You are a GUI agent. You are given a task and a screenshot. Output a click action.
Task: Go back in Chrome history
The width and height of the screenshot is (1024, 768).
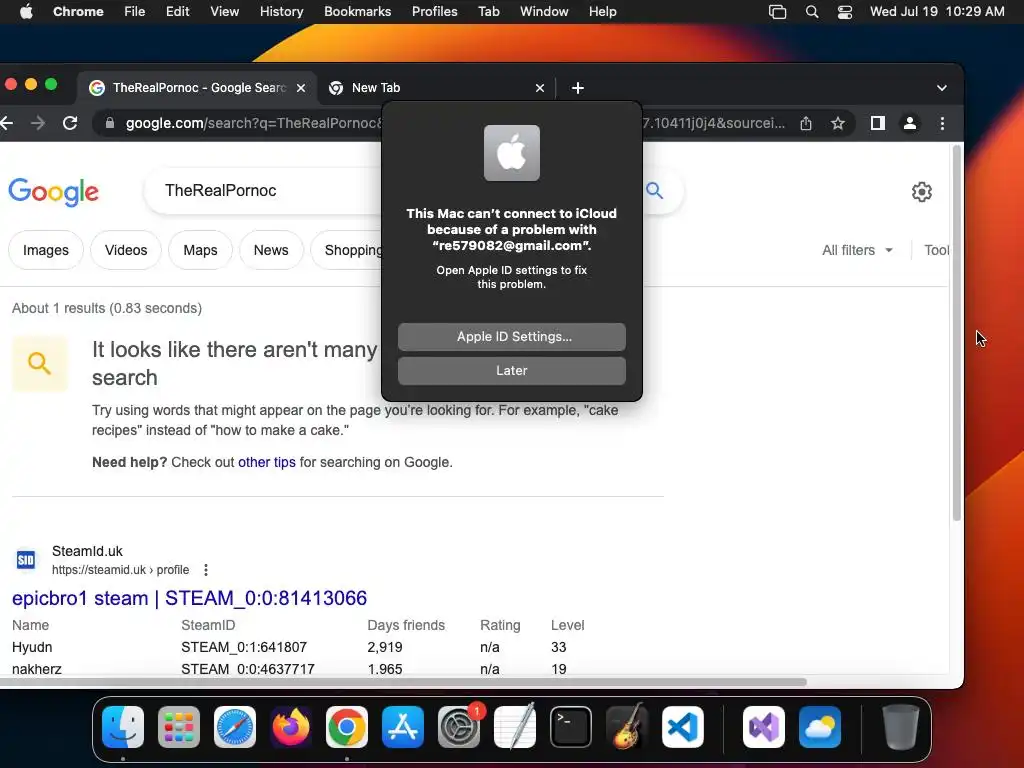7,123
